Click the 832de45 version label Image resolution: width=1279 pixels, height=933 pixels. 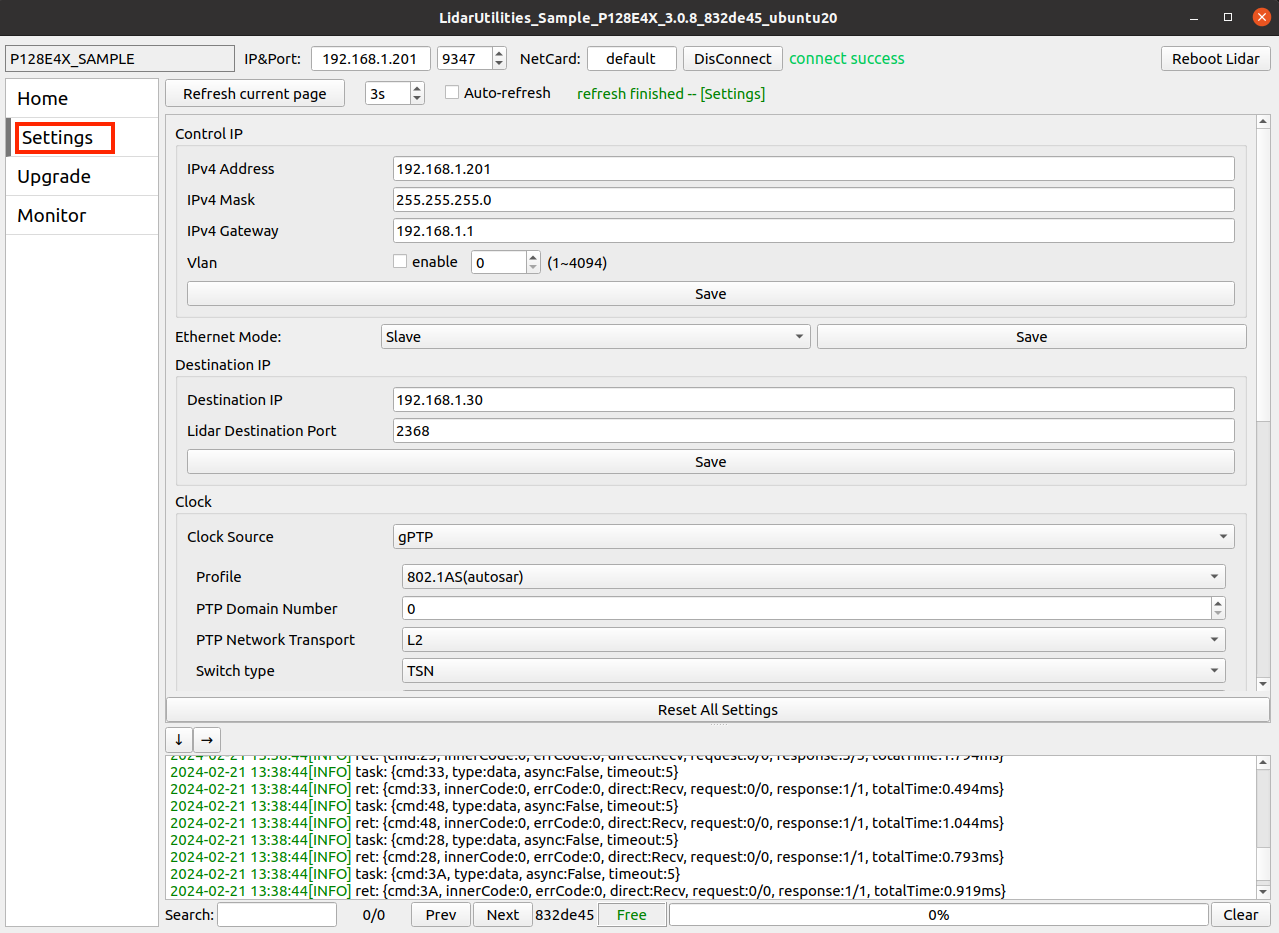[565, 915]
